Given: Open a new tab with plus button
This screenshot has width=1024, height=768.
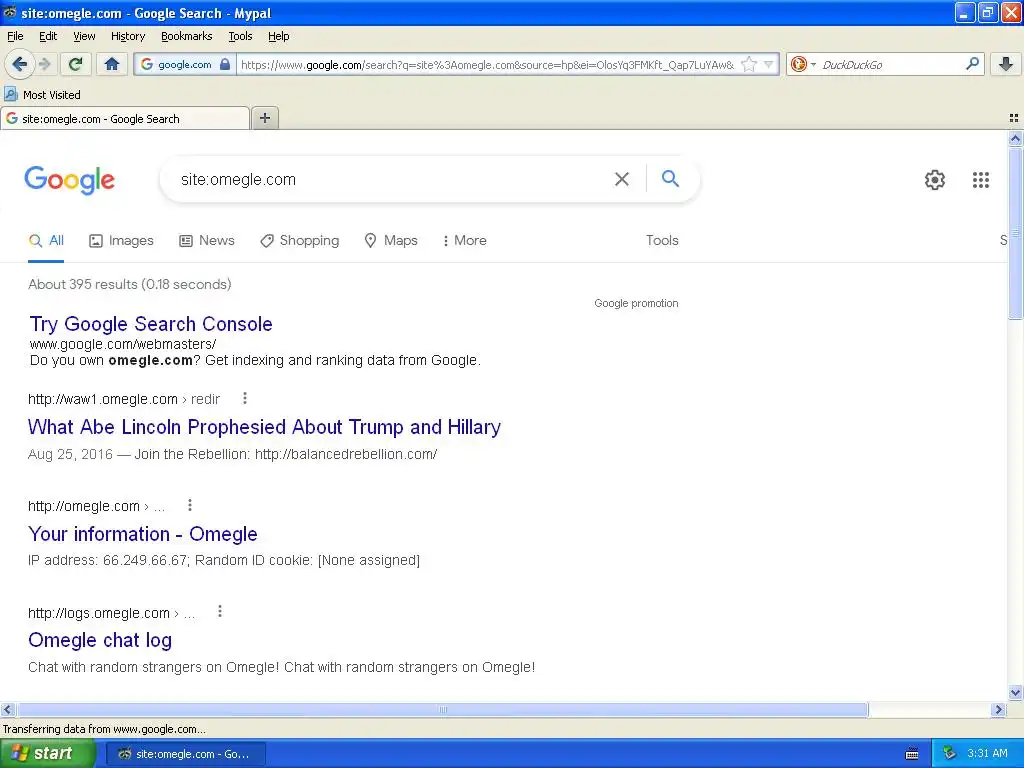Looking at the screenshot, I should [264, 118].
